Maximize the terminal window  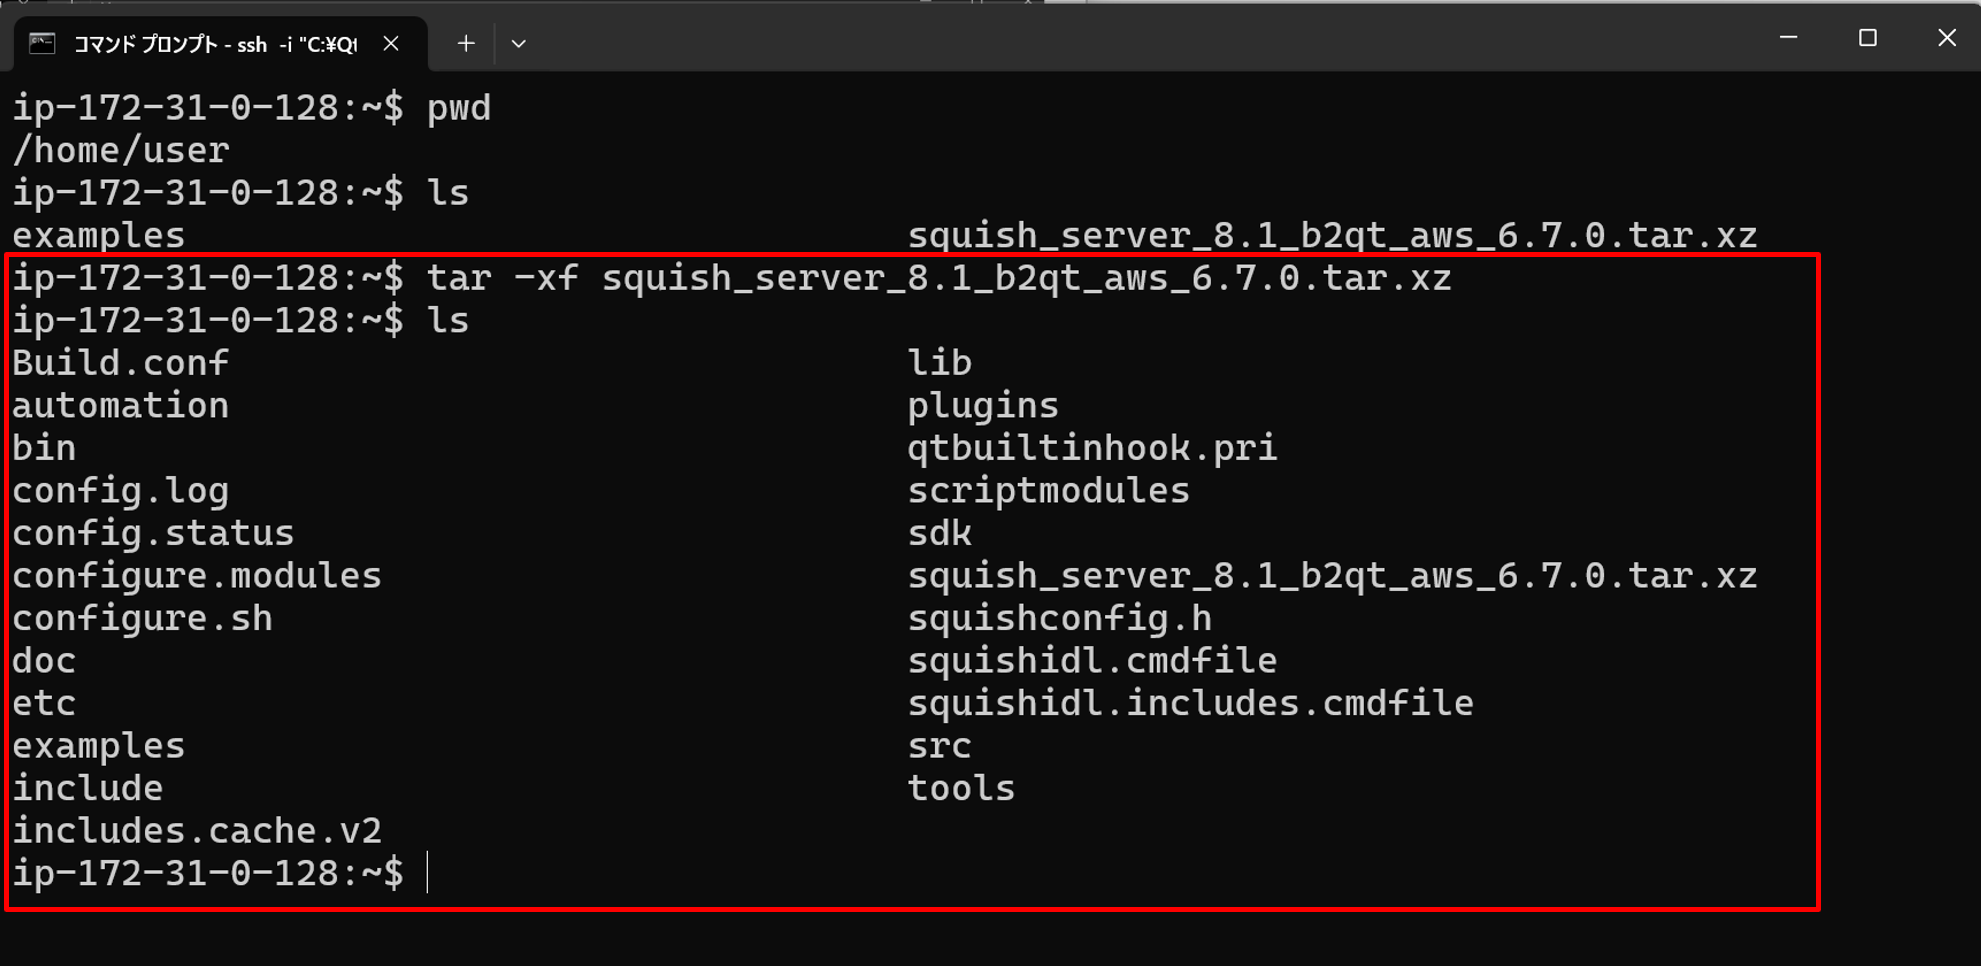tap(1867, 38)
